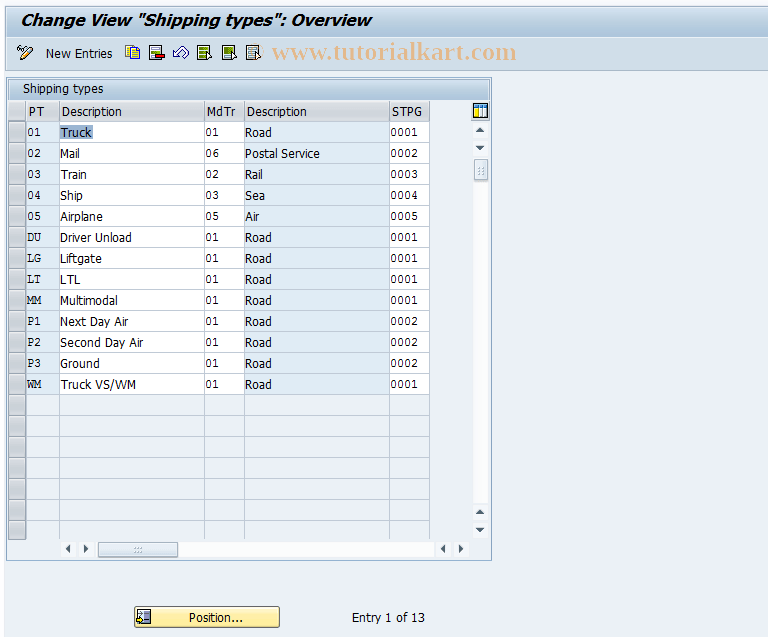This screenshot has width=768, height=637.
Task: Click the Liftgate description field
Action: point(132,259)
